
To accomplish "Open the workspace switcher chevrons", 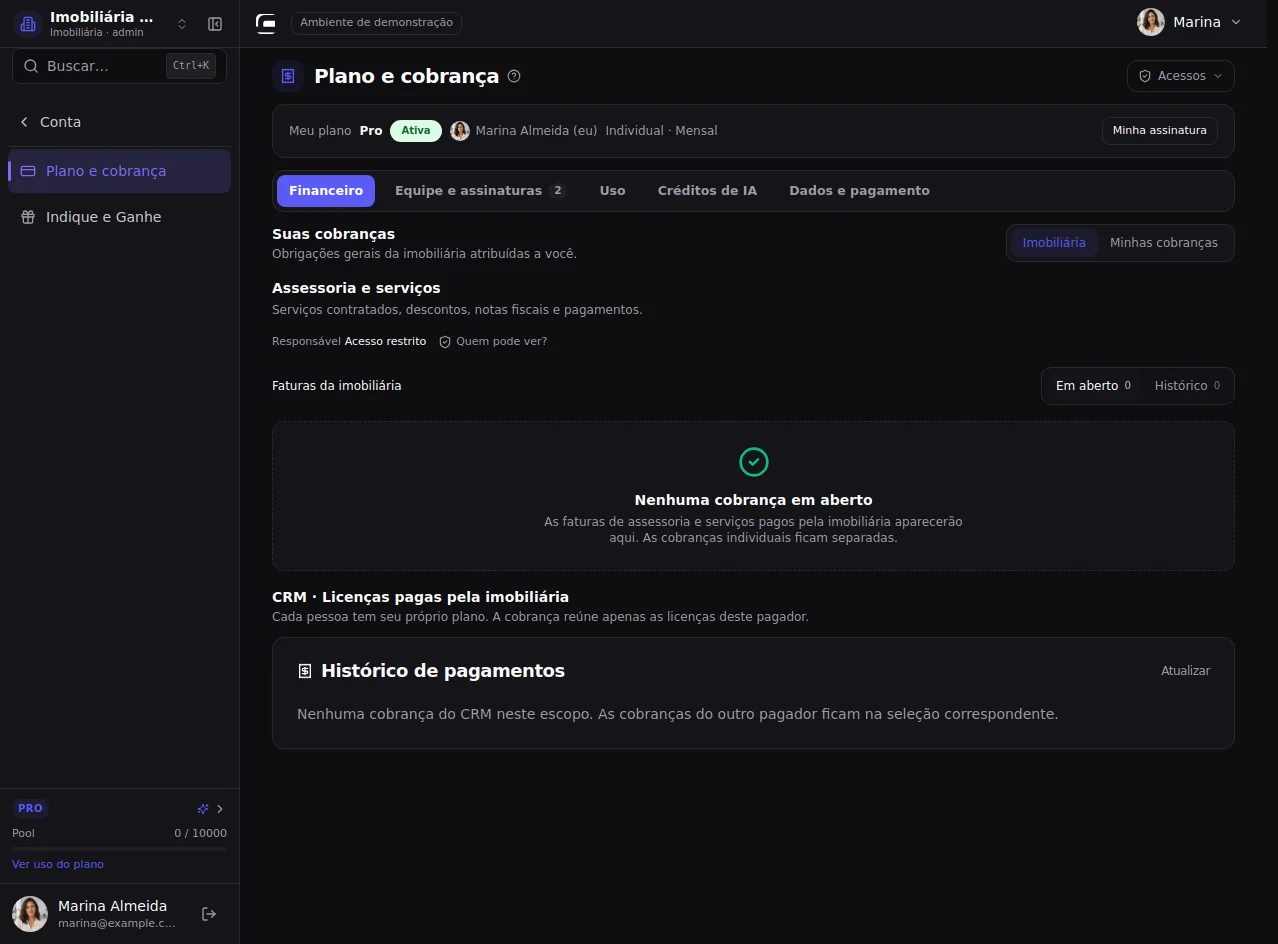I will click(182, 24).
